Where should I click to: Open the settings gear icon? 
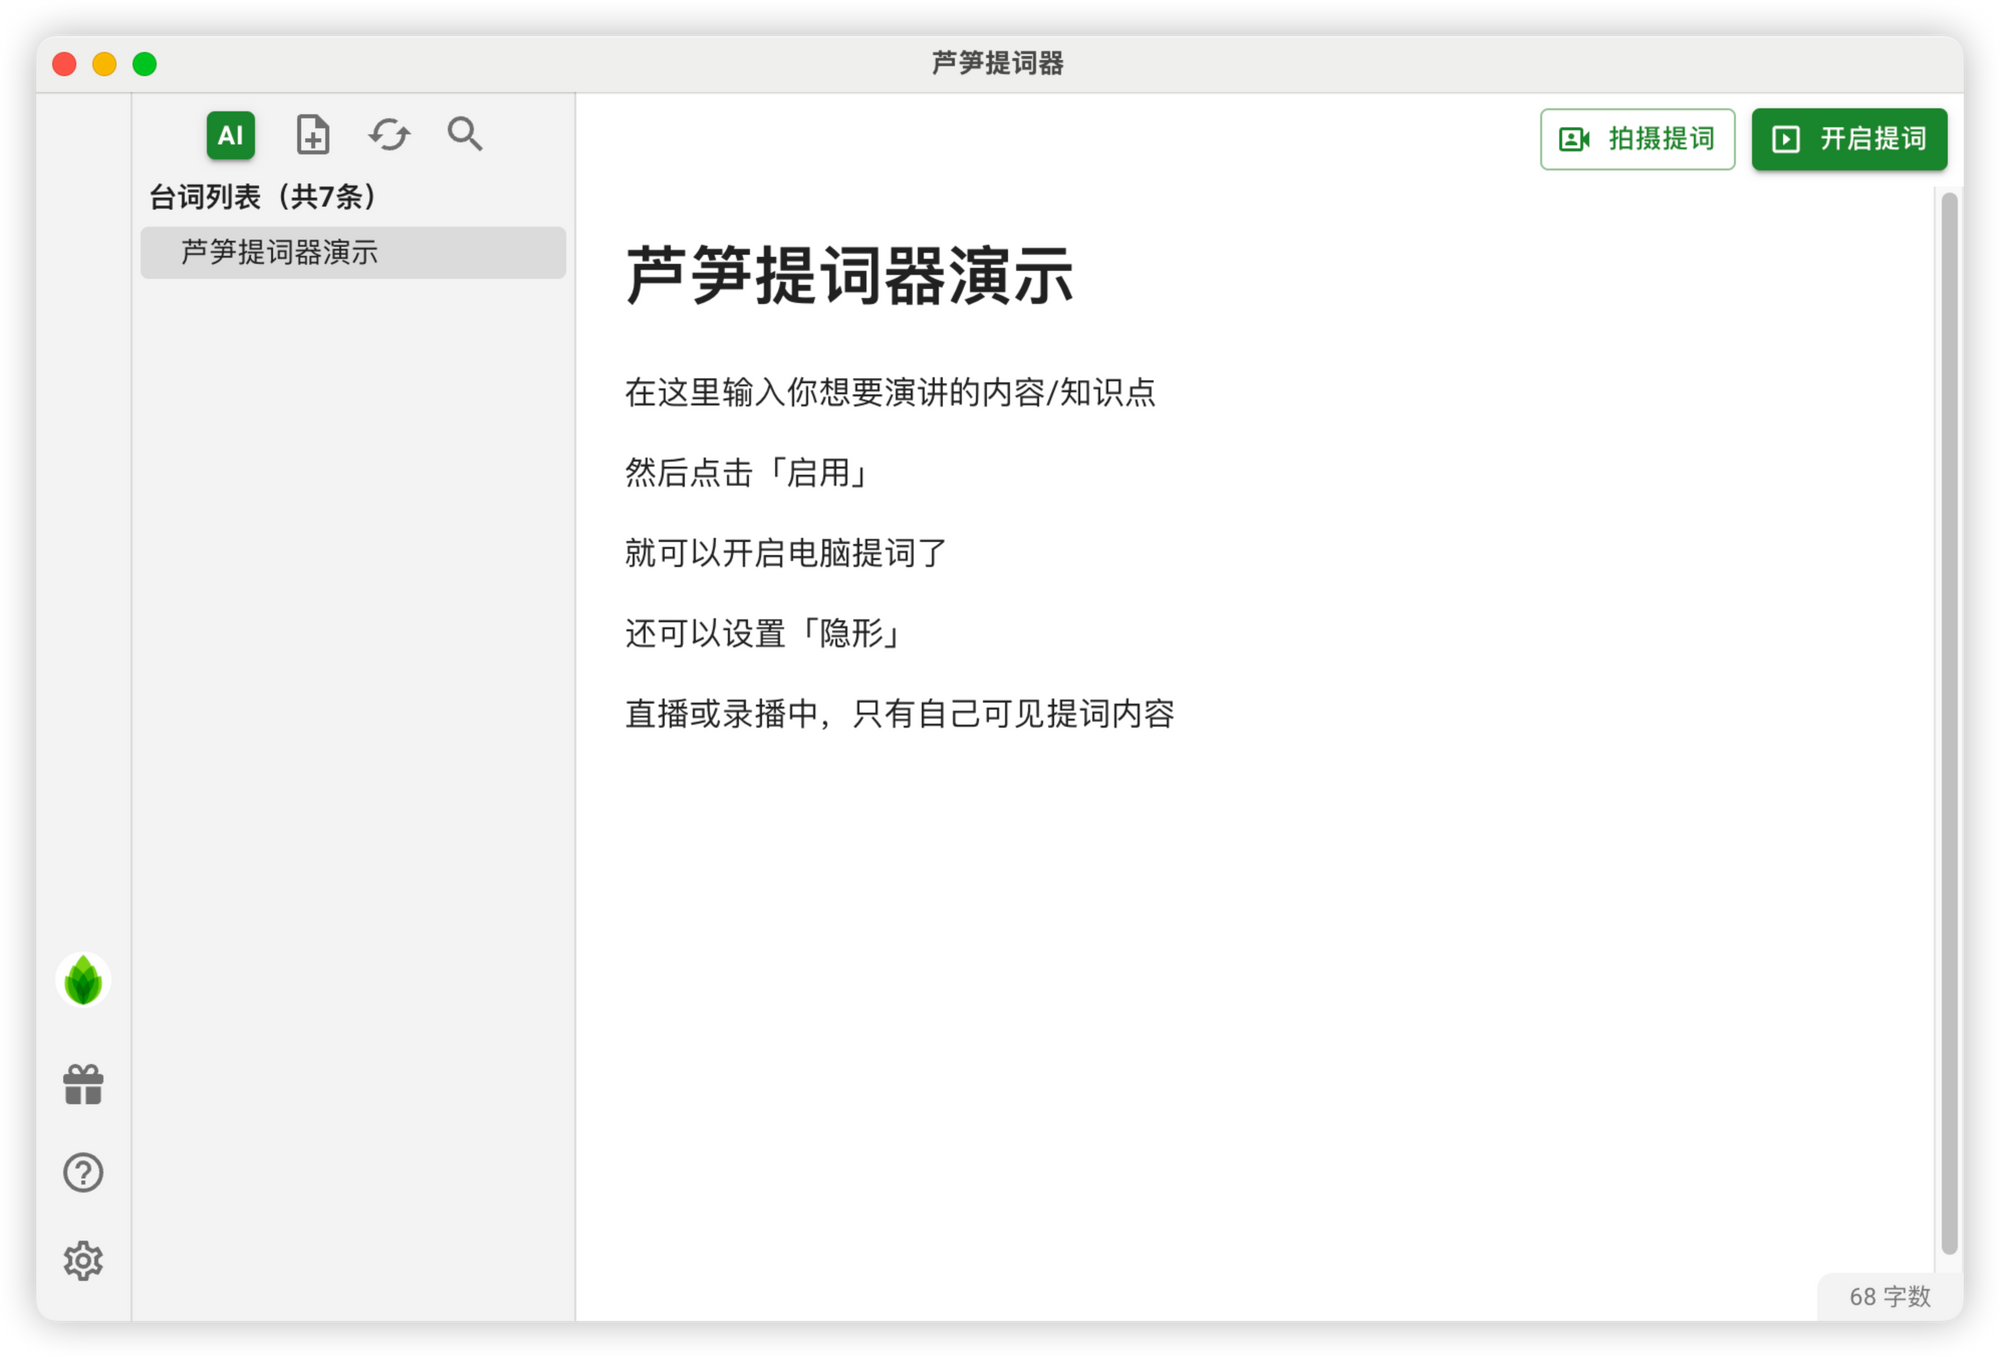[83, 1261]
